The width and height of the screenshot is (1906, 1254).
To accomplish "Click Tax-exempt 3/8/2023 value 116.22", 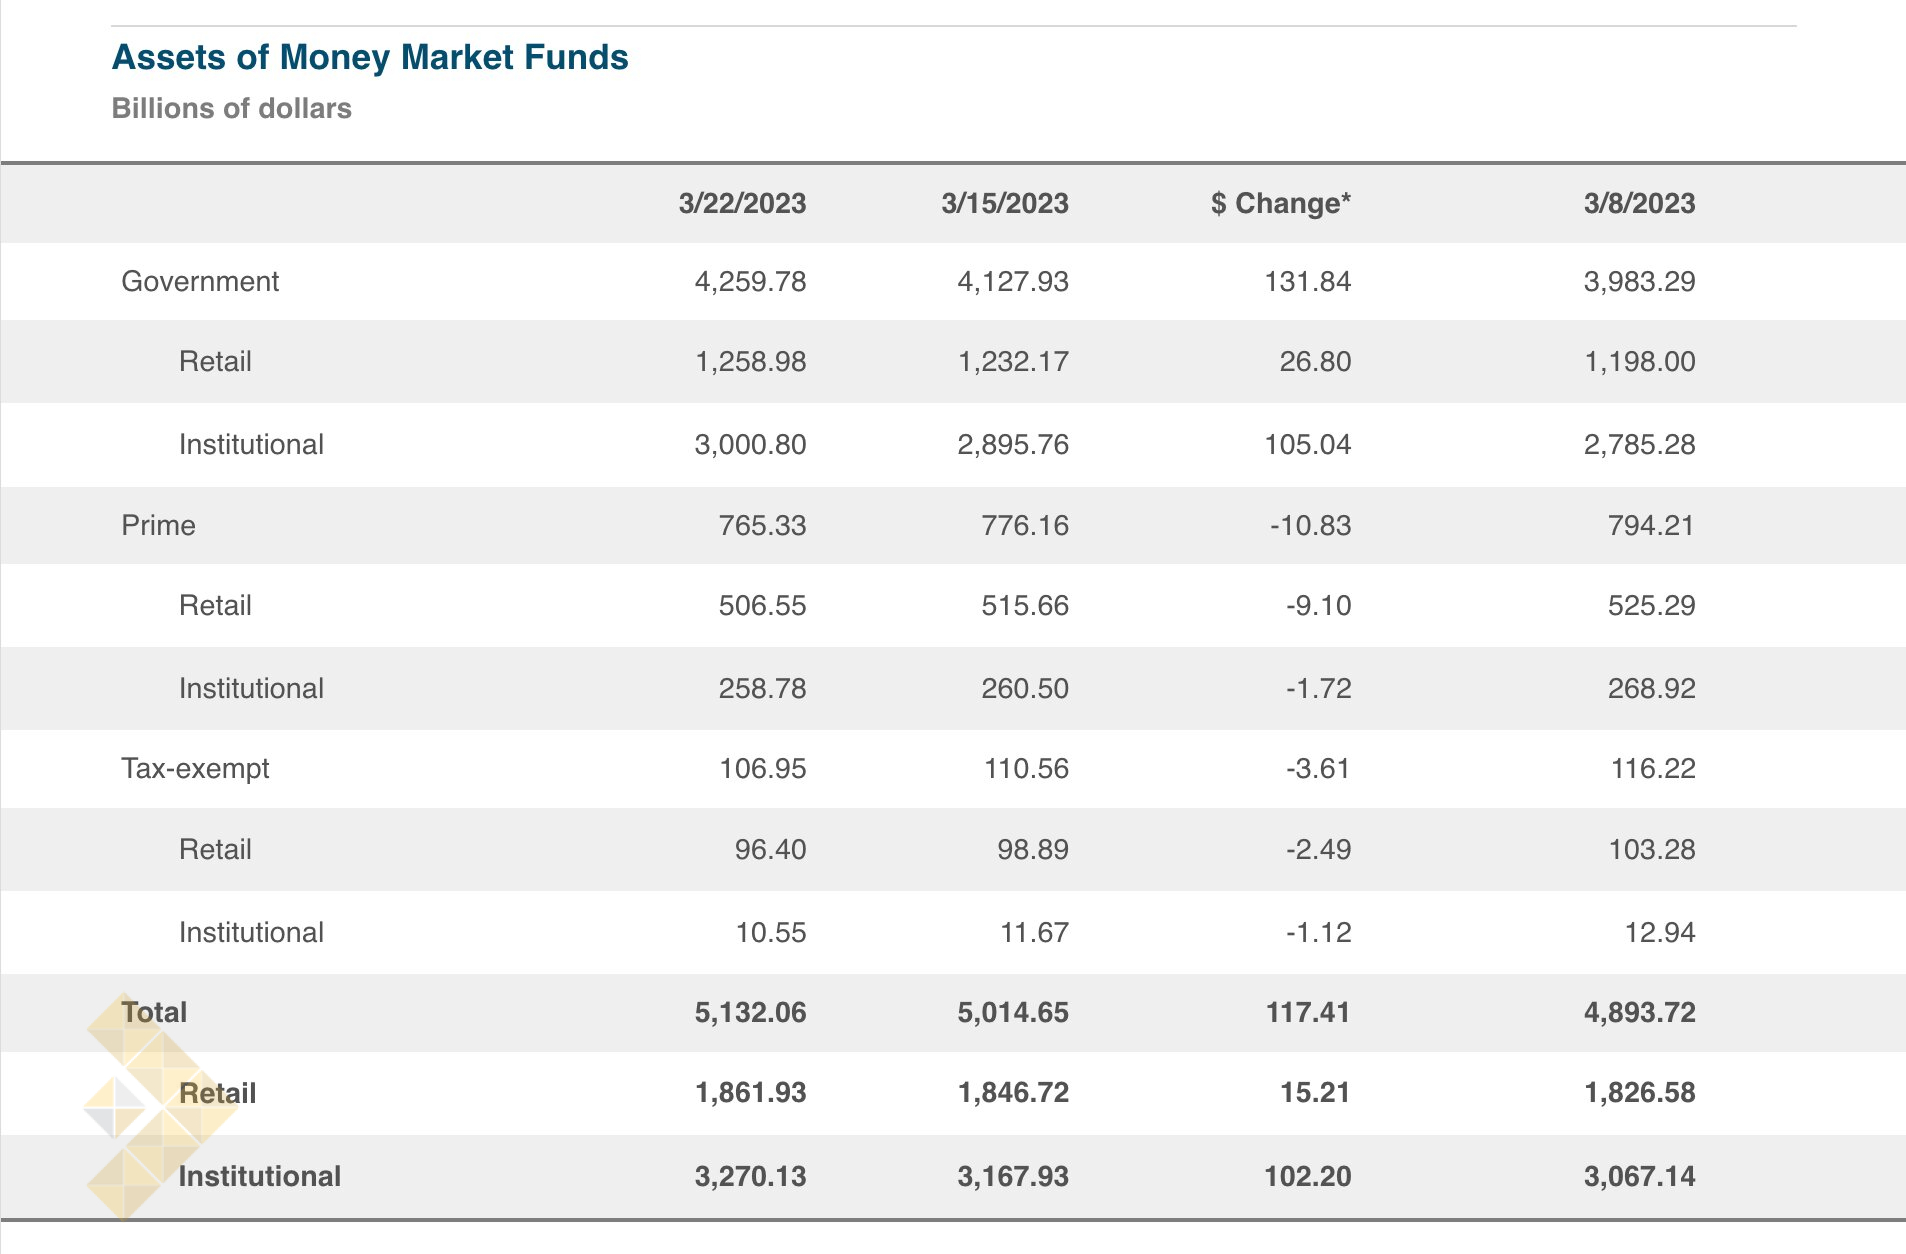I will click(1652, 768).
